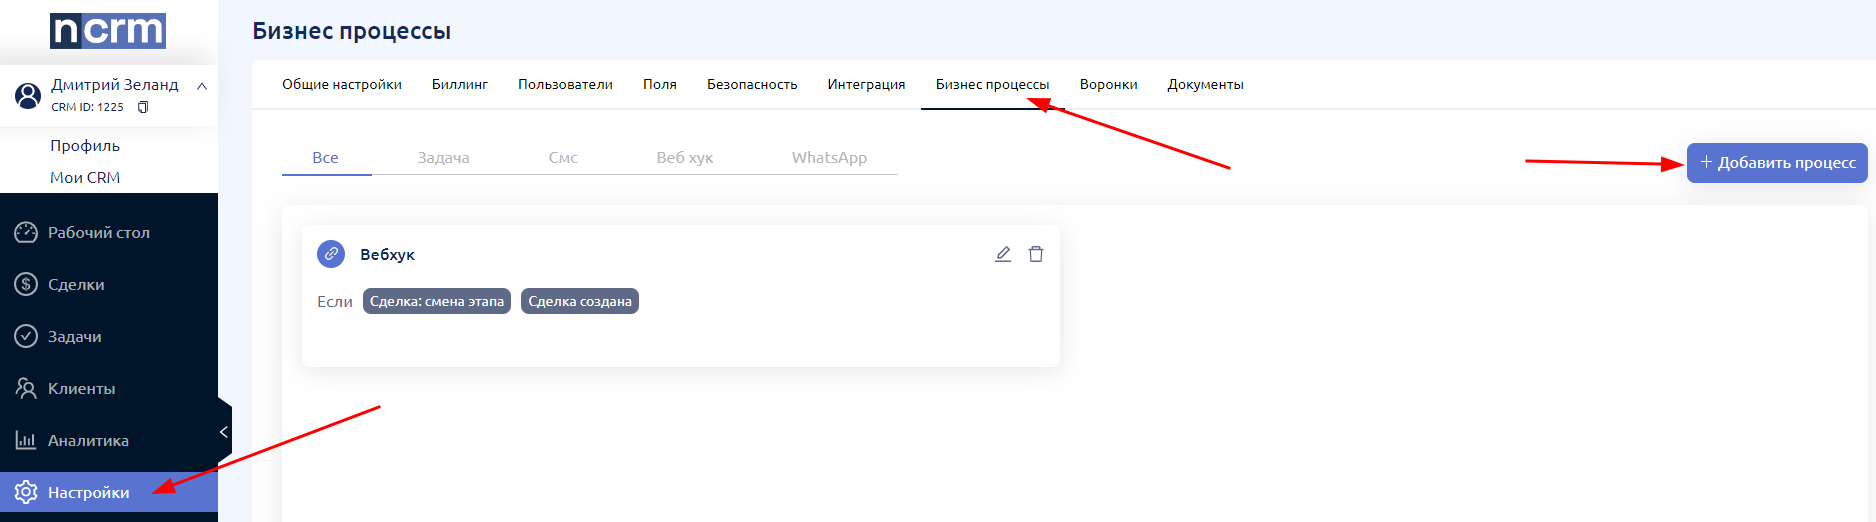The width and height of the screenshot is (1876, 522).
Task: Click the Вебхук link icon
Action: tap(331, 254)
